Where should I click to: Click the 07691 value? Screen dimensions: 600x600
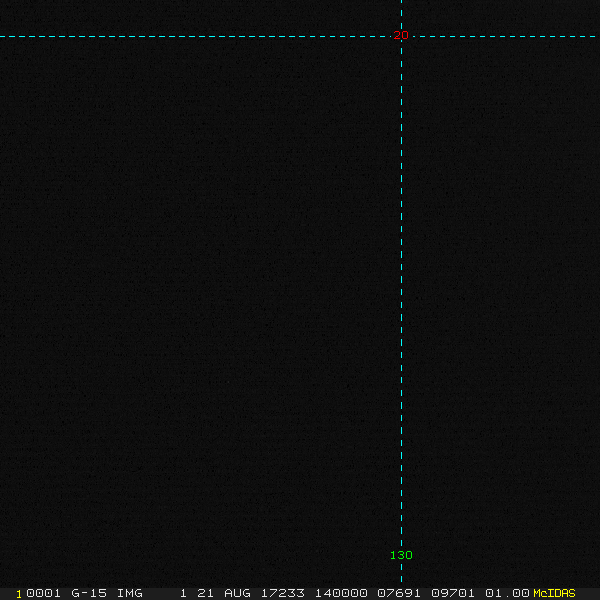tap(399, 593)
